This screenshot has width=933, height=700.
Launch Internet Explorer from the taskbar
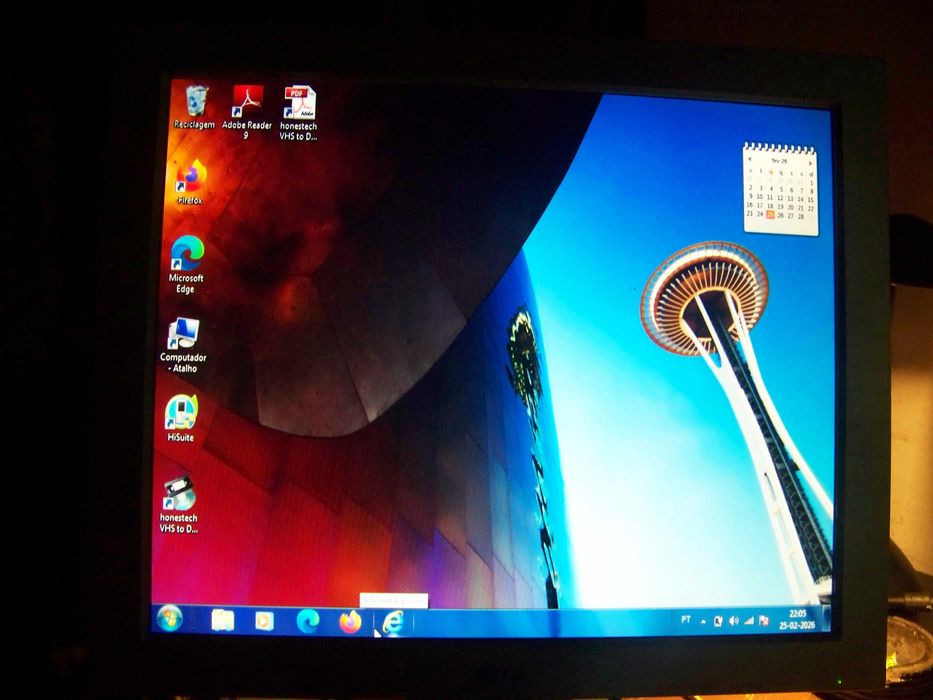pyautogui.click(x=393, y=623)
